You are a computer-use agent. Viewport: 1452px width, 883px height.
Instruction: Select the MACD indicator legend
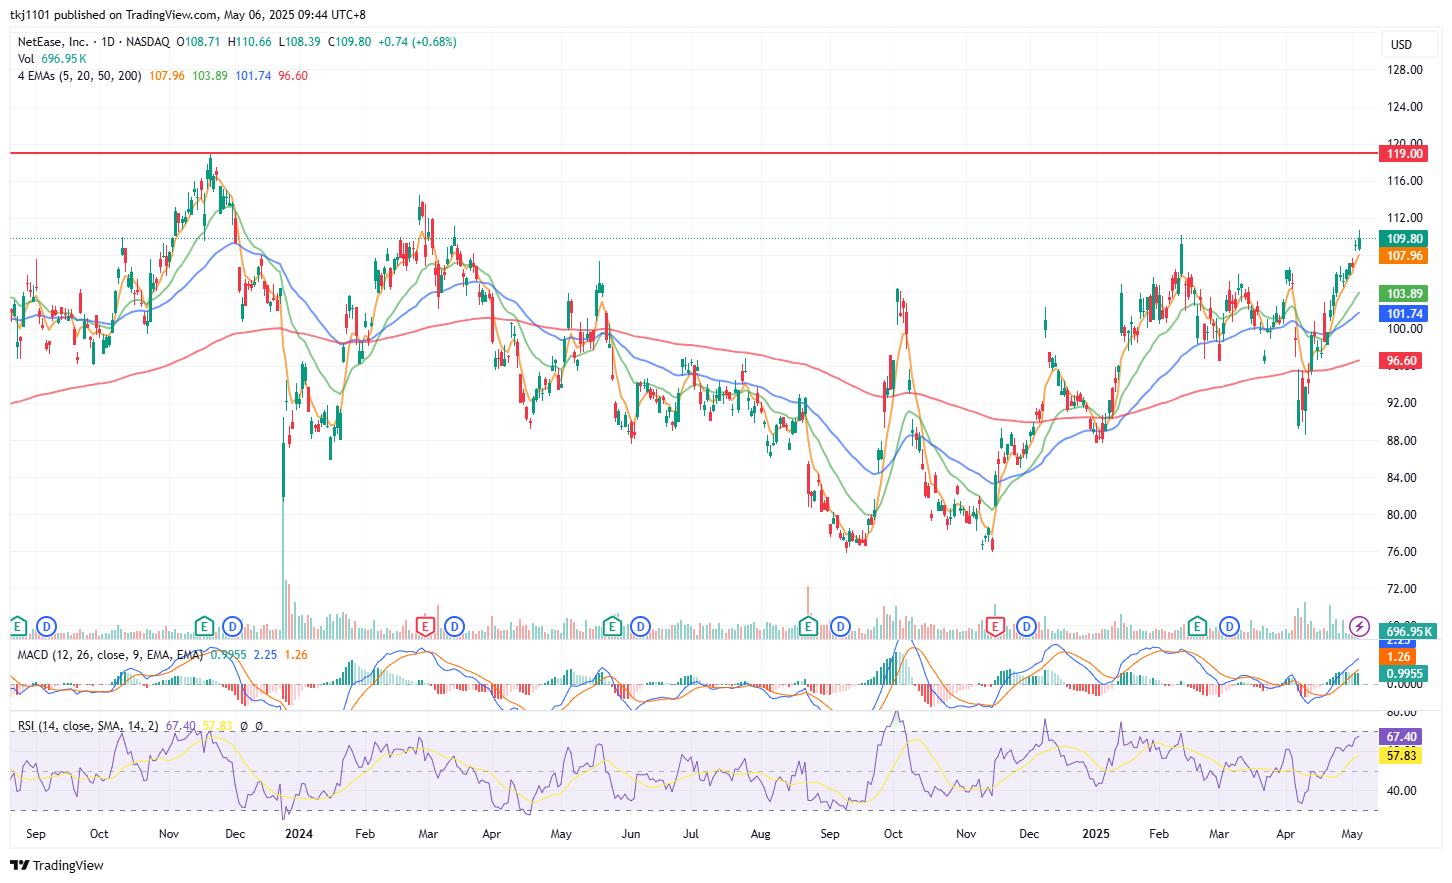tap(110, 655)
